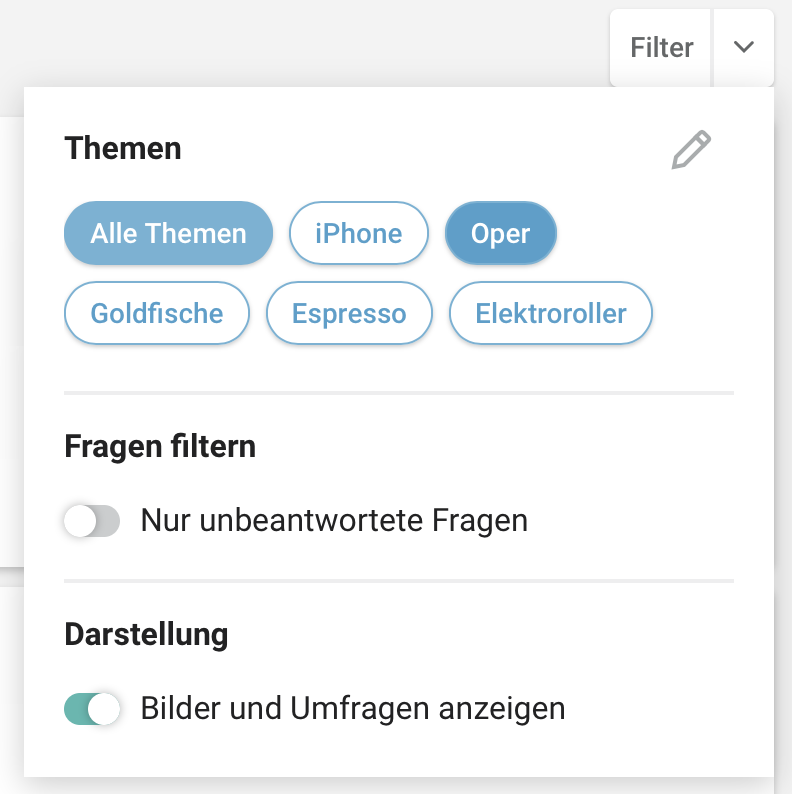Click the Bilder und Umfragen anzeigen label text
The height and width of the screenshot is (794, 792).
pyautogui.click(x=353, y=708)
